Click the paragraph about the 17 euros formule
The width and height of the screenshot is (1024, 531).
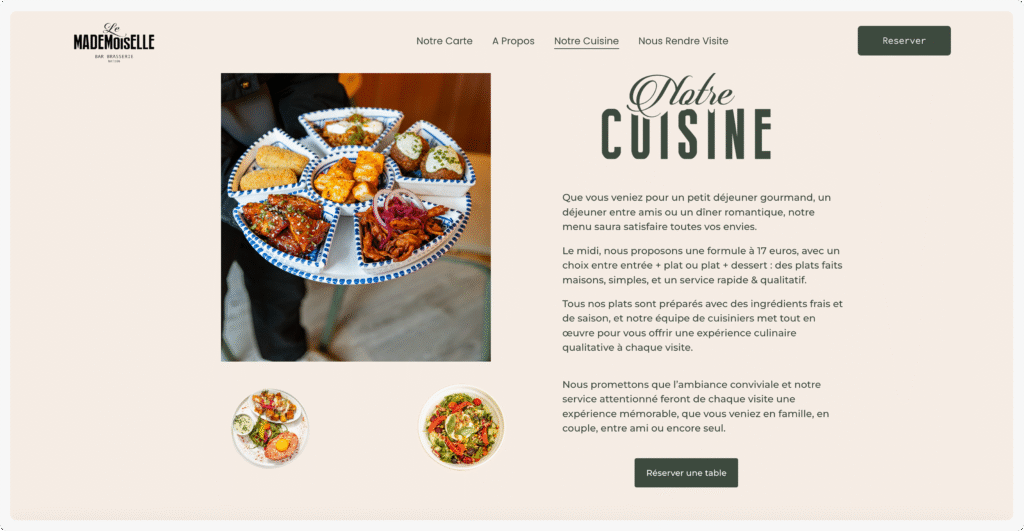[x=702, y=265]
